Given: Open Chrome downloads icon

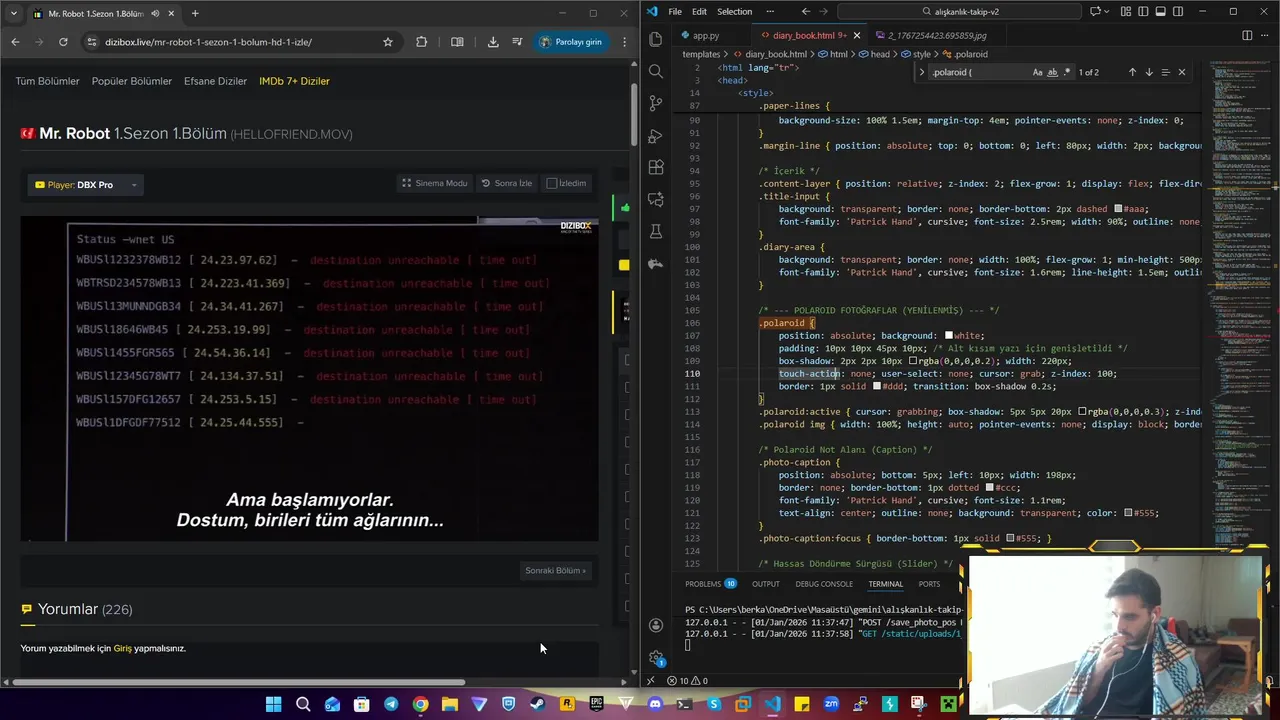Looking at the screenshot, I should 493,42.
